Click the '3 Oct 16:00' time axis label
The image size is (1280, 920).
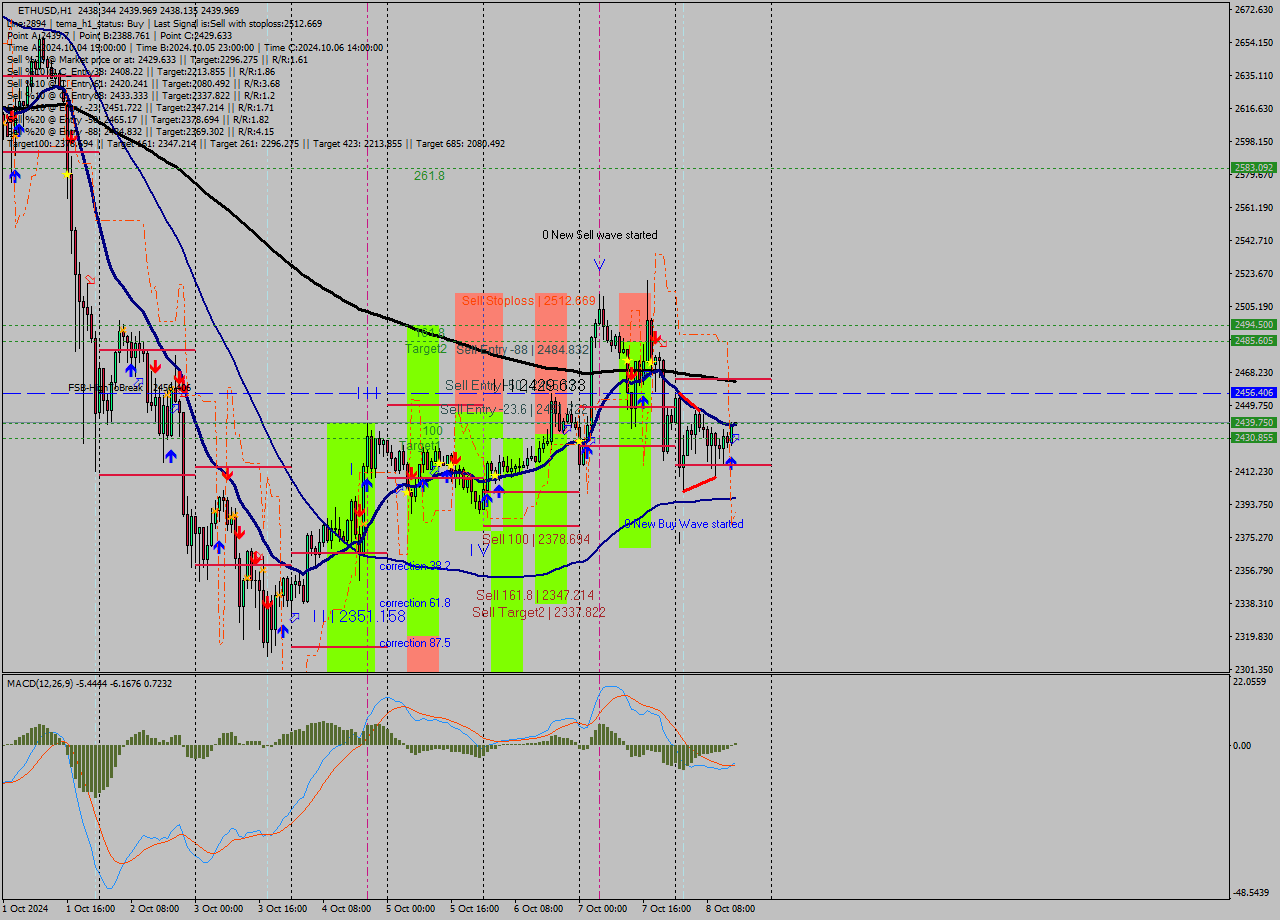point(282,909)
